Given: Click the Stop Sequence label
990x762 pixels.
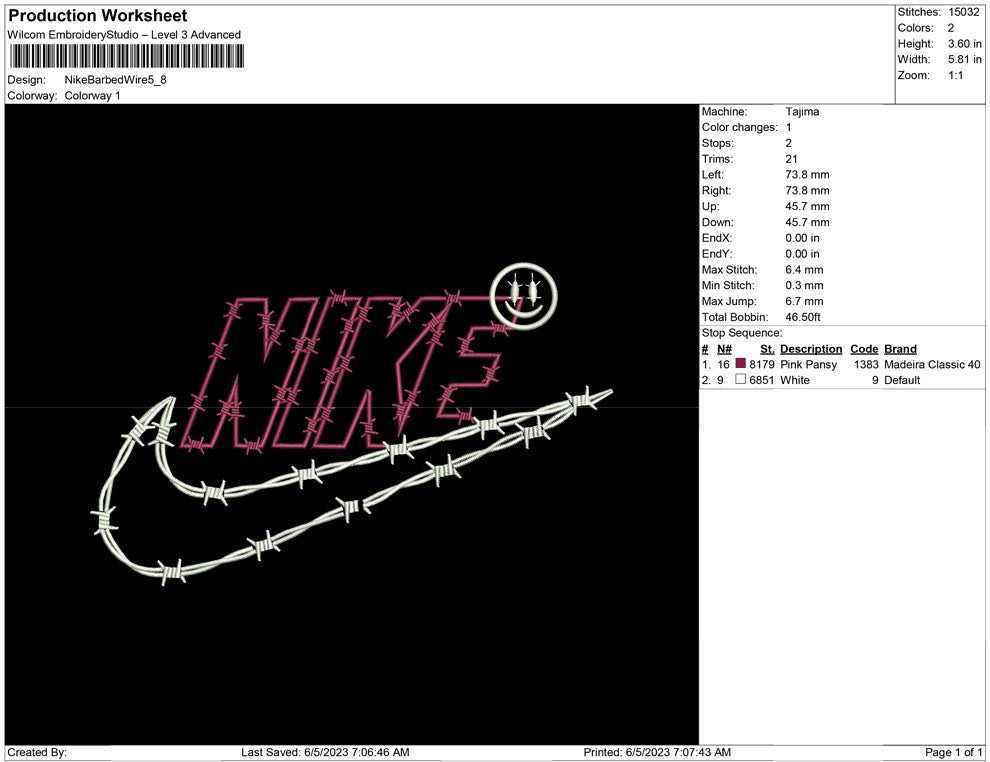Looking at the screenshot, I should pos(741,333).
